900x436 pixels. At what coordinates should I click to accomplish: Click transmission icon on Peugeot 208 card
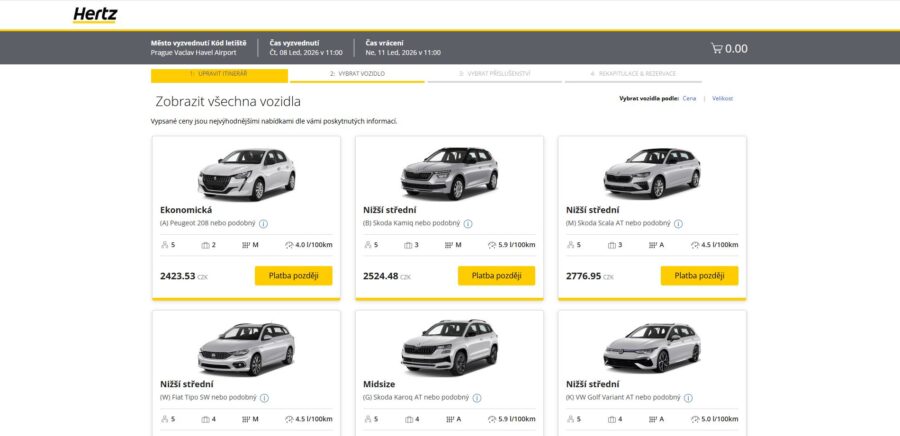246,245
